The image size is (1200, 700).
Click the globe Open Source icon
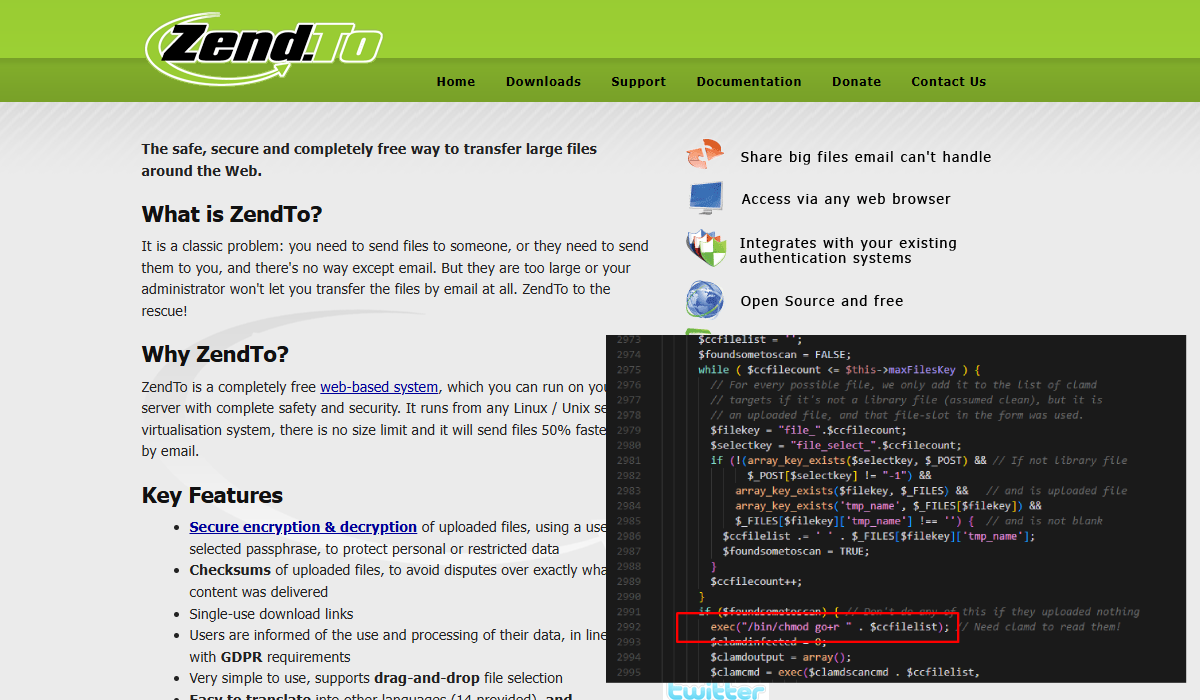[x=705, y=300]
